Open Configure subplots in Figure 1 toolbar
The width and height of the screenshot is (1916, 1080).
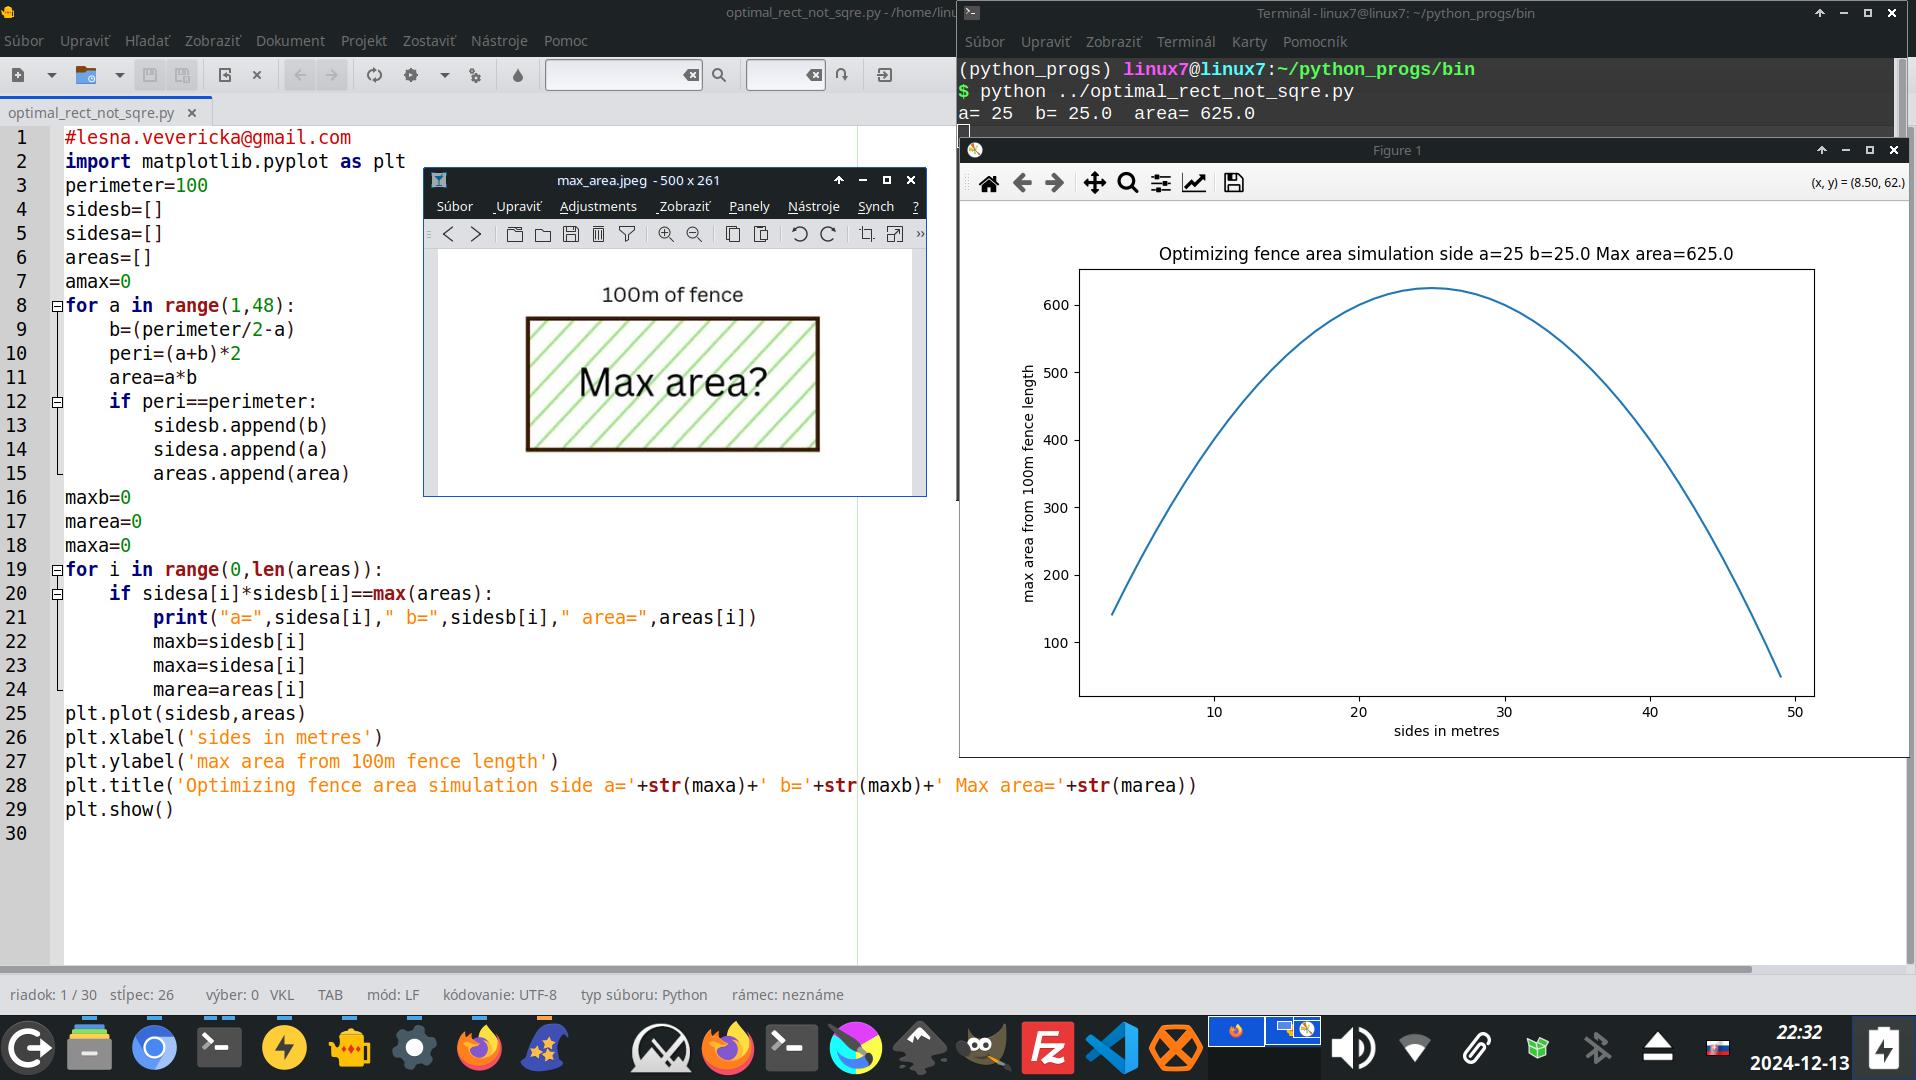click(x=1160, y=183)
